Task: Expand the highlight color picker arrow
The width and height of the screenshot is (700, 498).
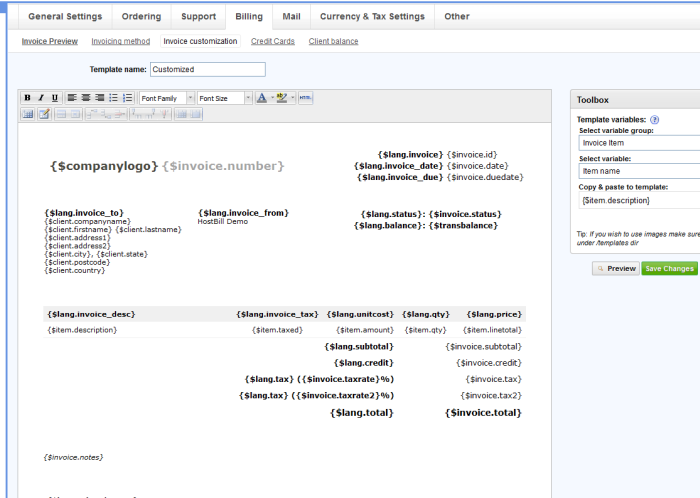Action: tap(292, 98)
